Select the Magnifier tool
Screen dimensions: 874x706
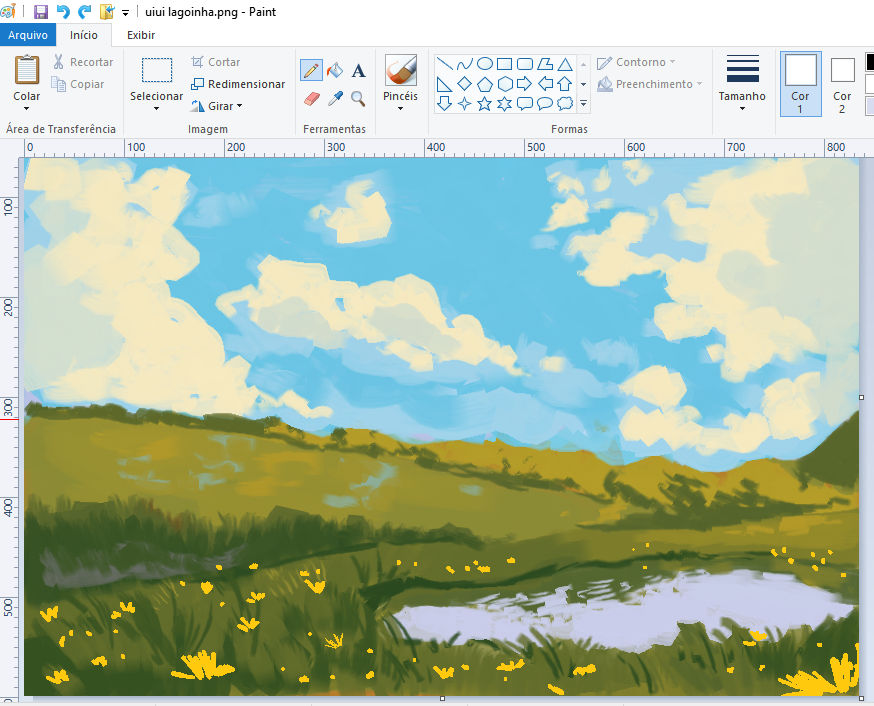tap(358, 98)
